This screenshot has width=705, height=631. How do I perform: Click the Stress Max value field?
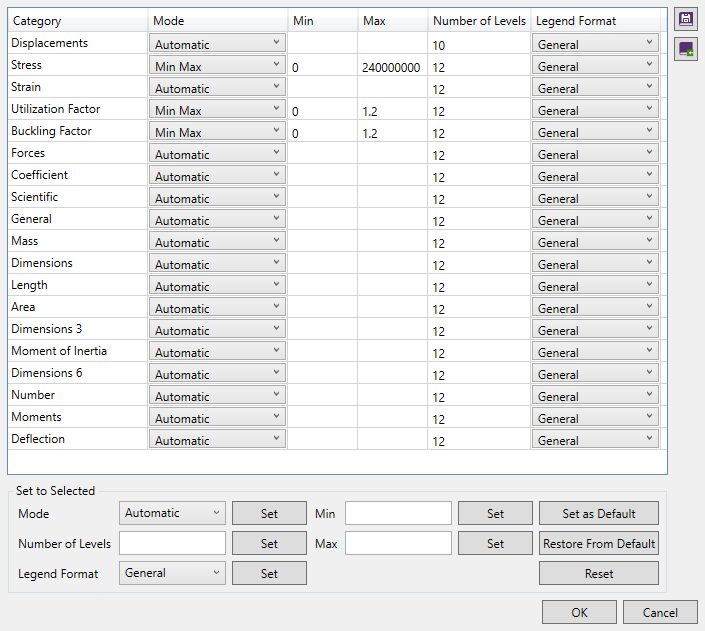tap(392, 66)
